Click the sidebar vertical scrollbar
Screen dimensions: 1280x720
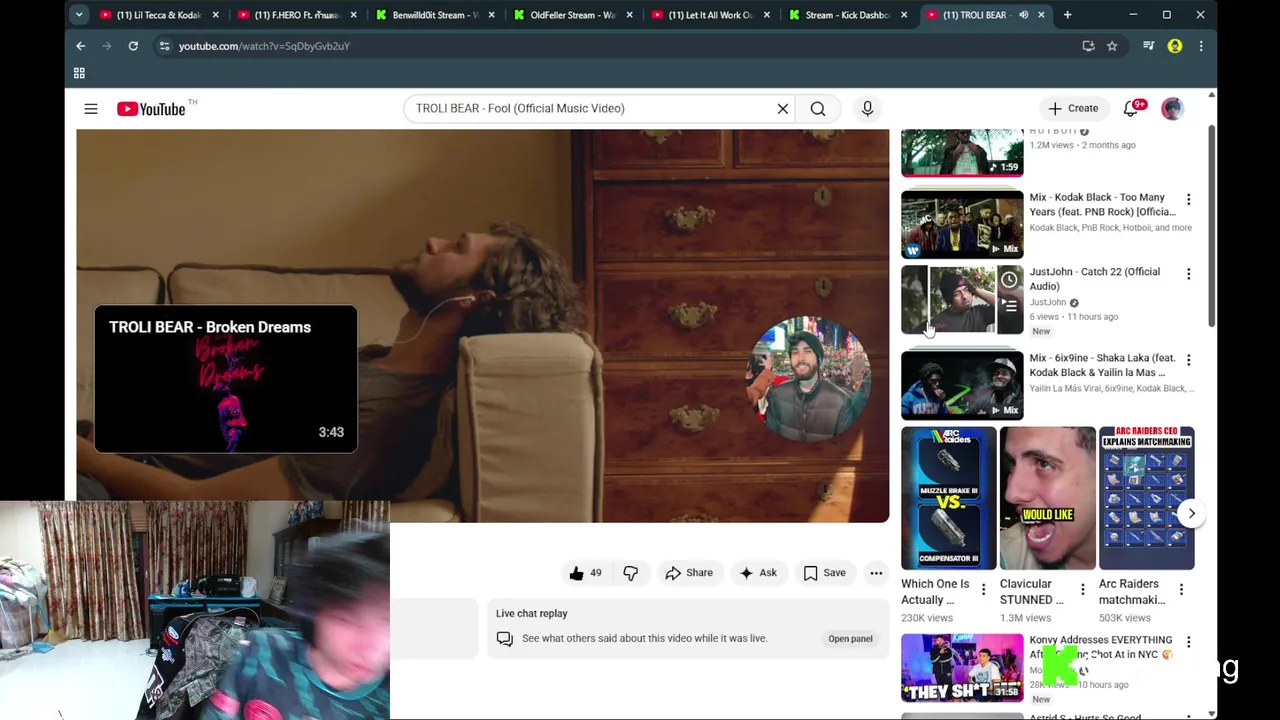click(x=1212, y=225)
